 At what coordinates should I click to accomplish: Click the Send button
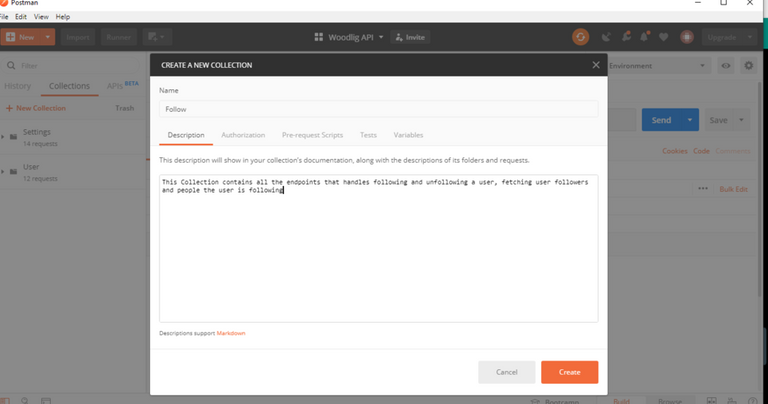(x=661, y=120)
